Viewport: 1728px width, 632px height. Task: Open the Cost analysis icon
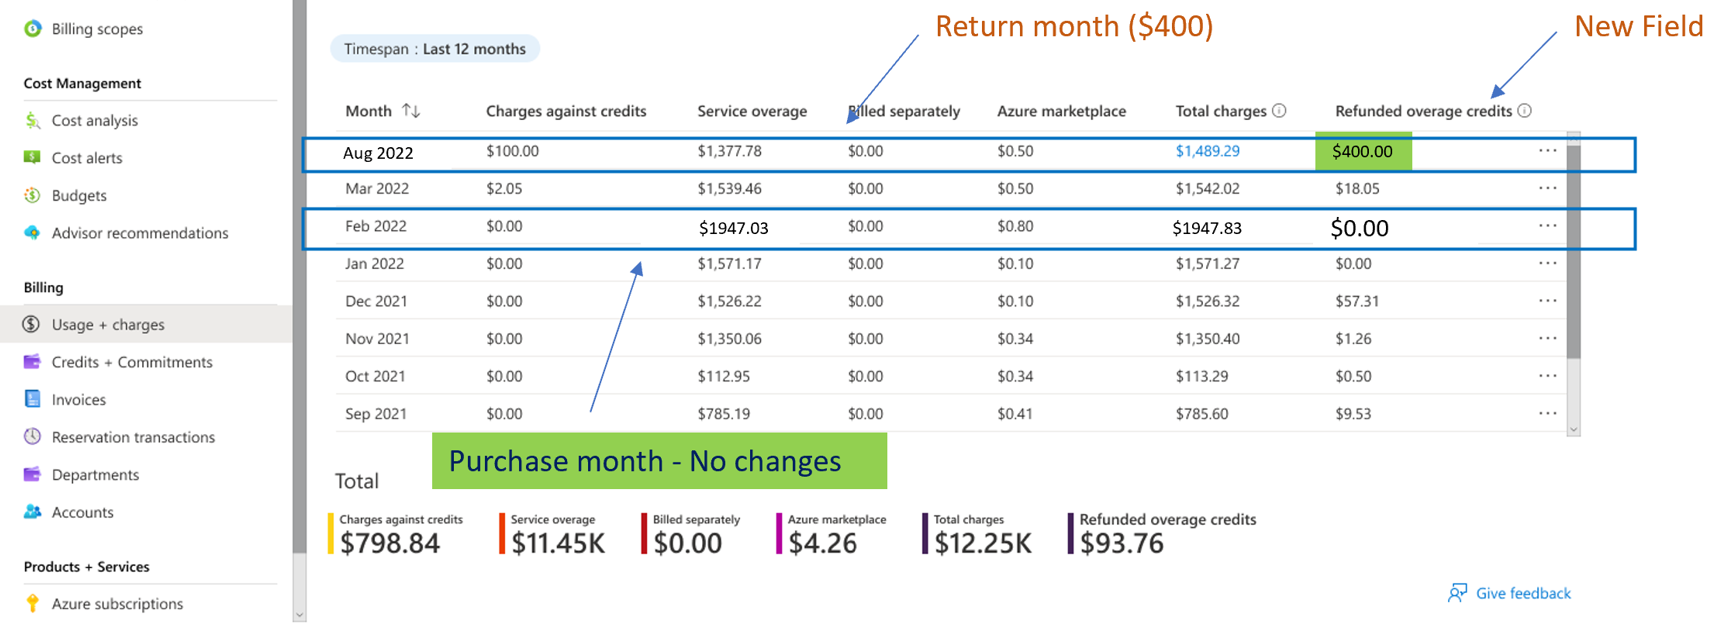pyautogui.click(x=33, y=121)
